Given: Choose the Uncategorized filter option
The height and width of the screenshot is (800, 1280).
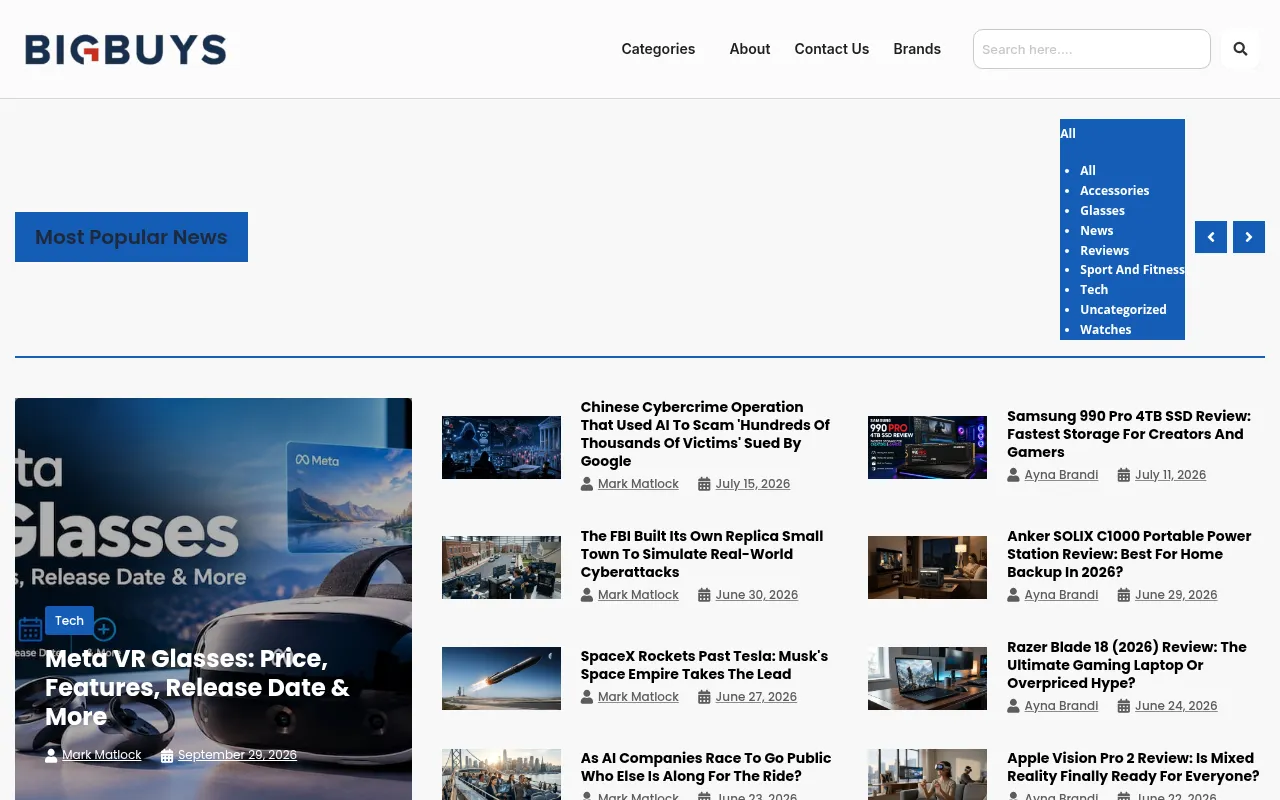Looking at the screenshot, I should pyautogui.click(x=1123, y=310).
